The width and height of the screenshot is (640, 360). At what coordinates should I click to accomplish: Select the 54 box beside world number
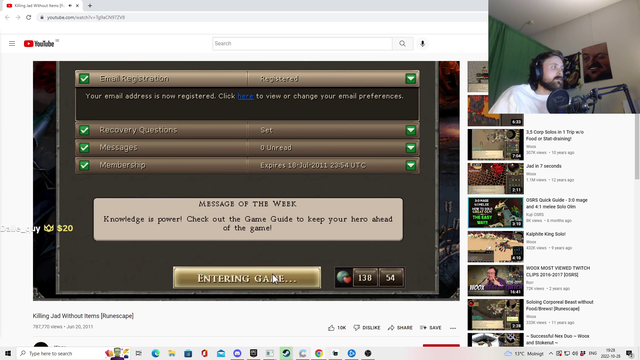pos(391,278)
